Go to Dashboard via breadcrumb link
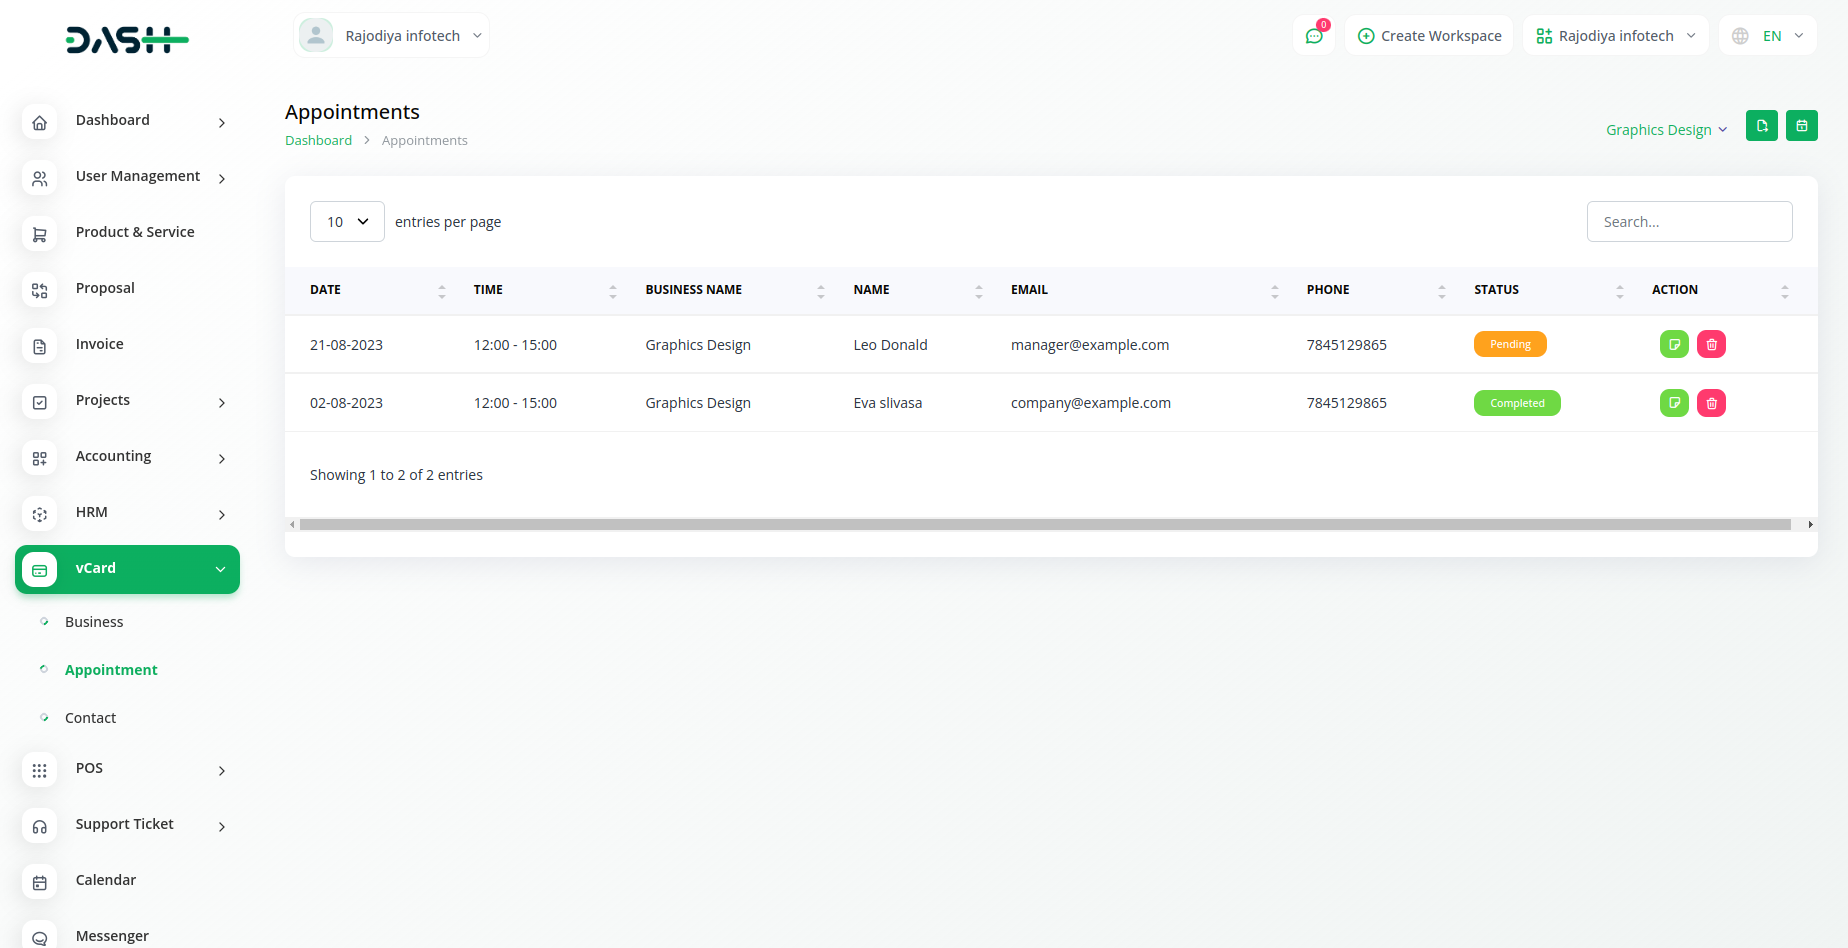Screen dimensions: 1848x948 [x=318, y=141]
